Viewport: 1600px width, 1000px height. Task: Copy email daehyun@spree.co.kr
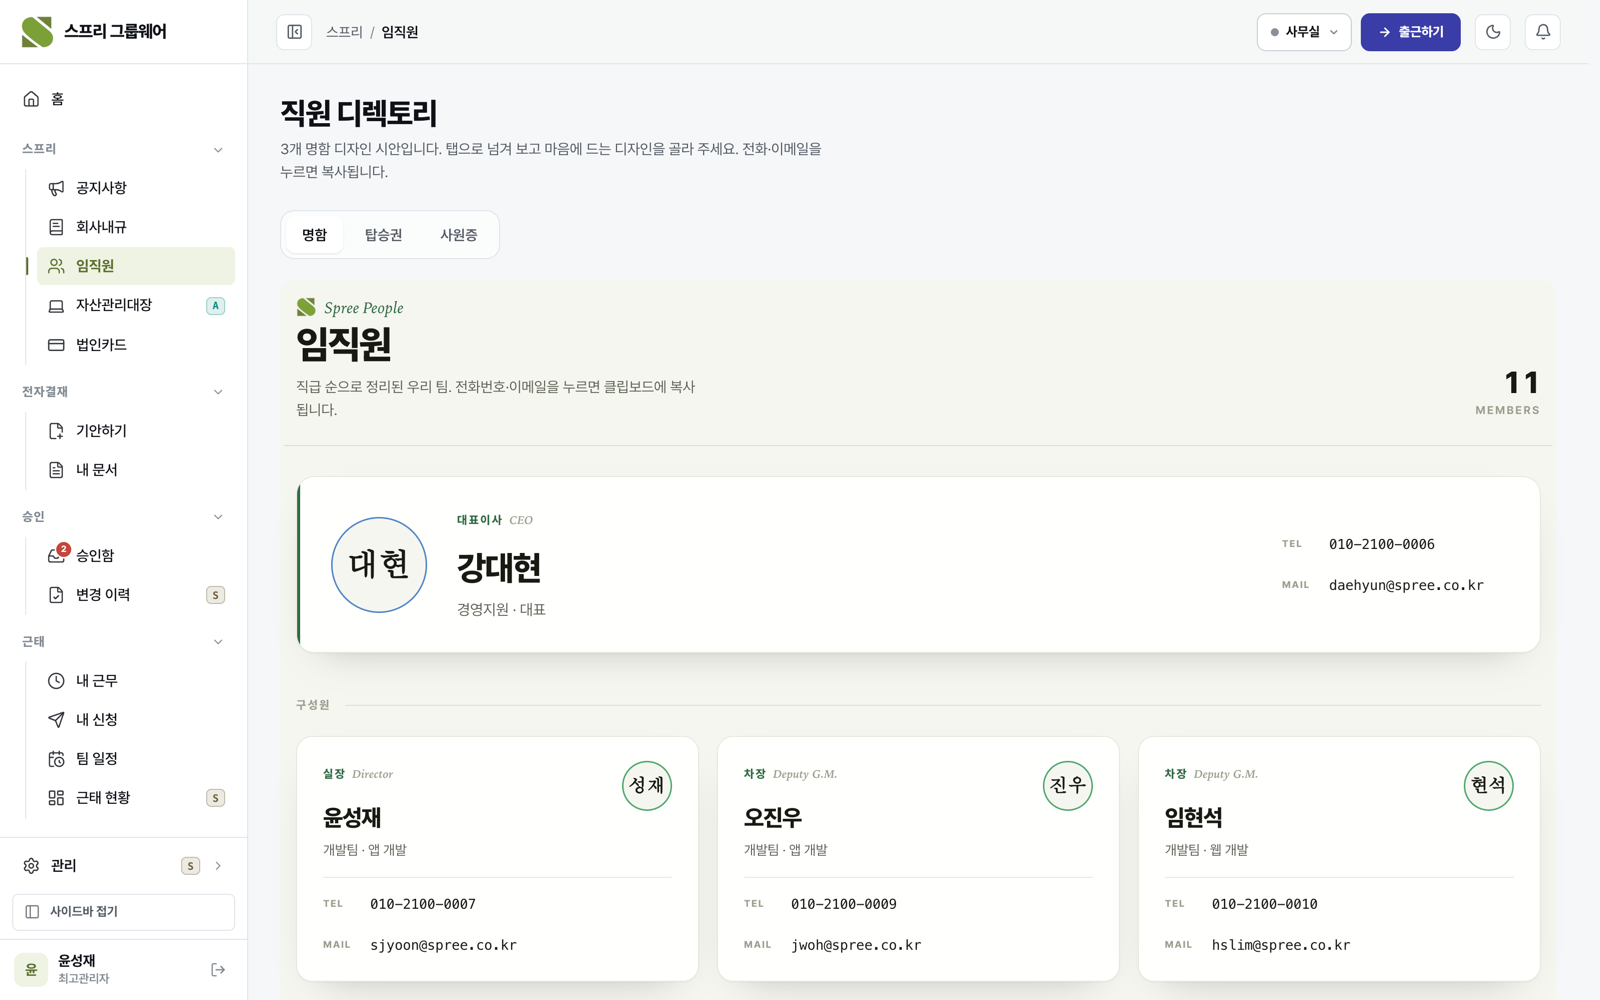click(x=1406, y=586)
